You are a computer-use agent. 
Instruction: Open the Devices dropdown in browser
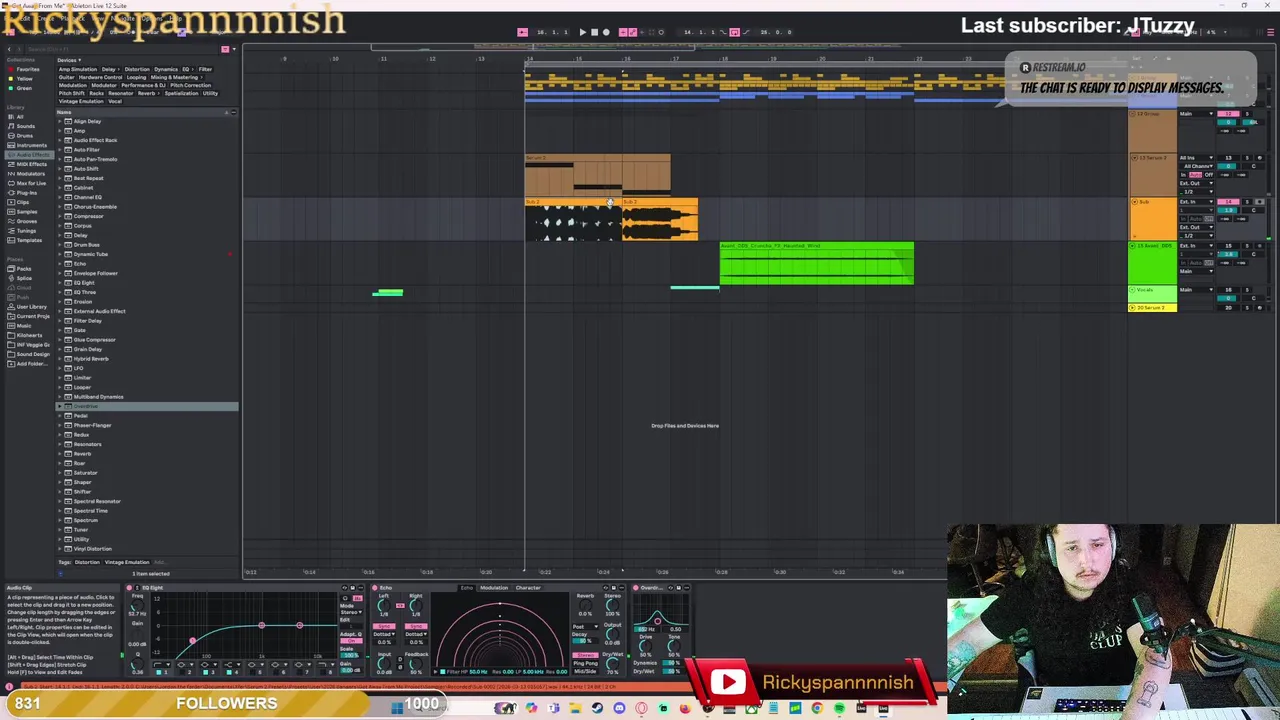[x=69, y=60]
